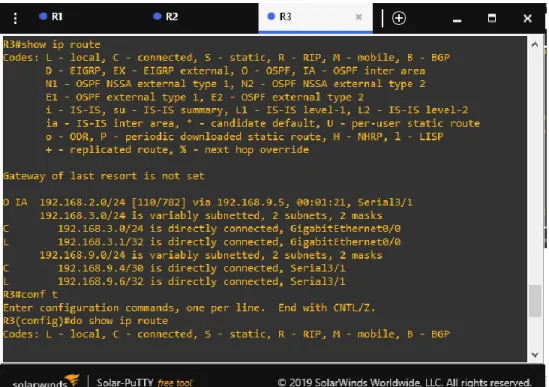Screen dimensions: 549x387
Task: Click '192.168.9.0/24 is variably subnetted' line
Action: 211,255
